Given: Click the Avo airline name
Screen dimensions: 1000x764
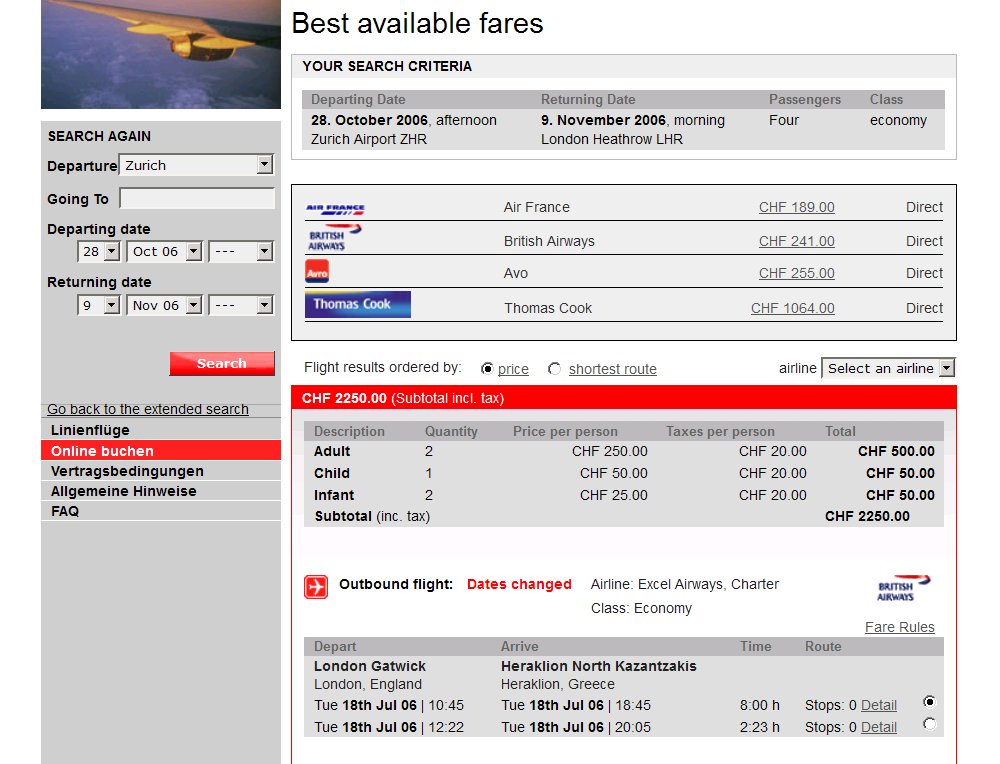Looking at the screenshot, I should 515,273.
